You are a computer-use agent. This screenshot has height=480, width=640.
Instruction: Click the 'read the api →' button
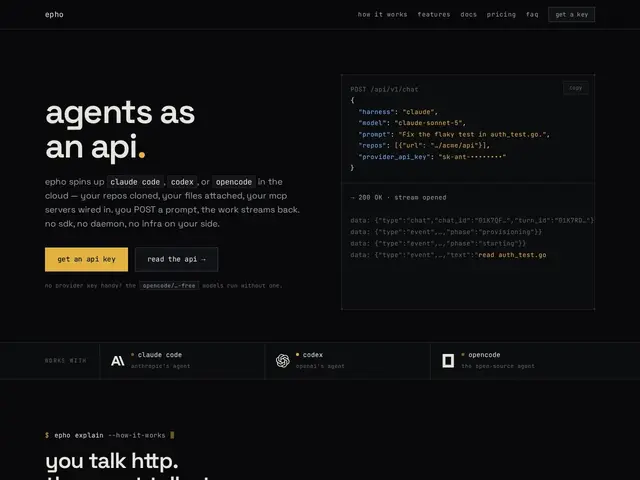[176, 259]
